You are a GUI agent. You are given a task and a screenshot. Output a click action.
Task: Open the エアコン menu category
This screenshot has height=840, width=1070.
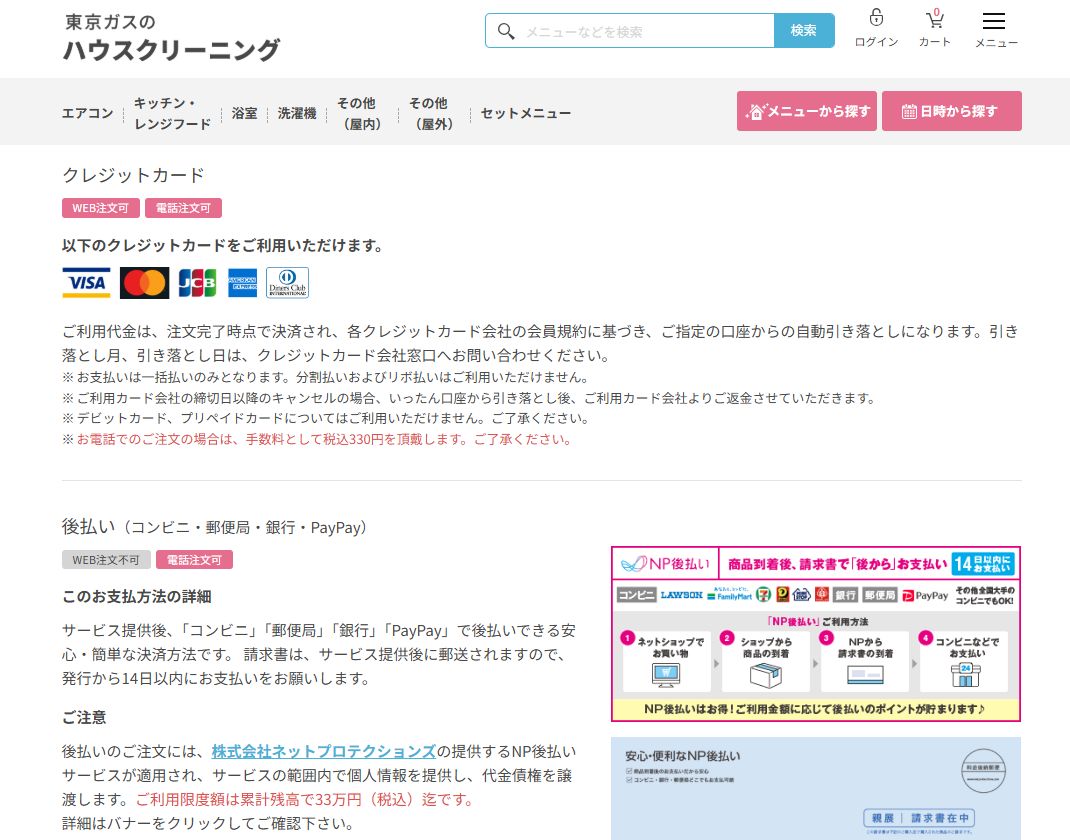[x=88, y=113]
